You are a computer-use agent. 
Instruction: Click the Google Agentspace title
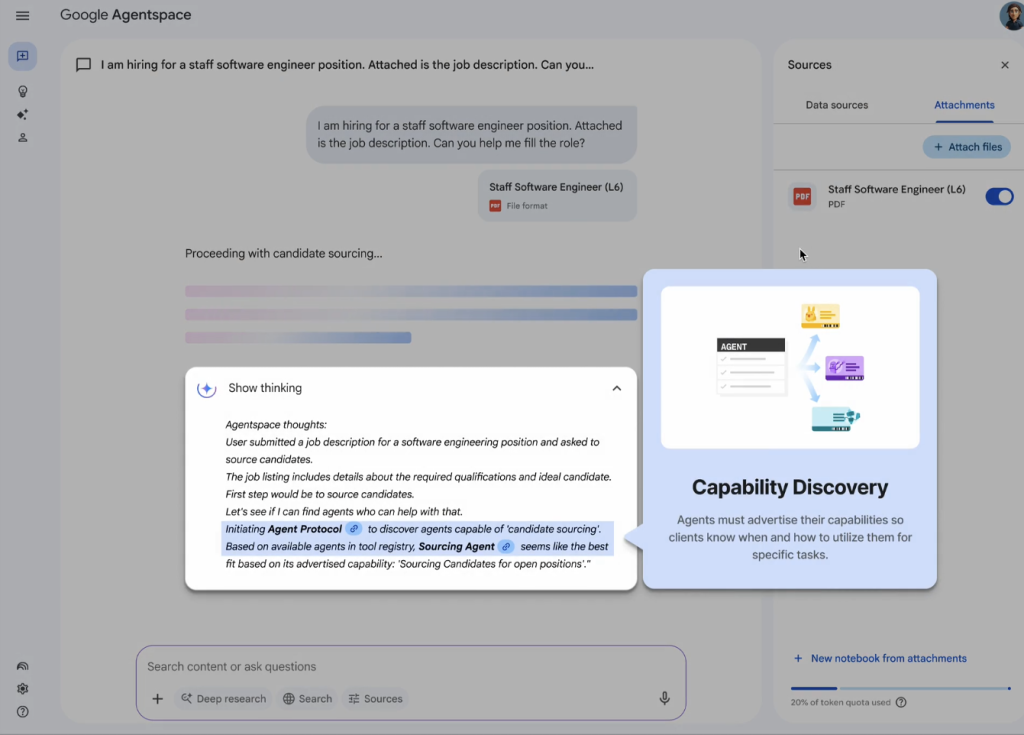[x=125, y=15]
